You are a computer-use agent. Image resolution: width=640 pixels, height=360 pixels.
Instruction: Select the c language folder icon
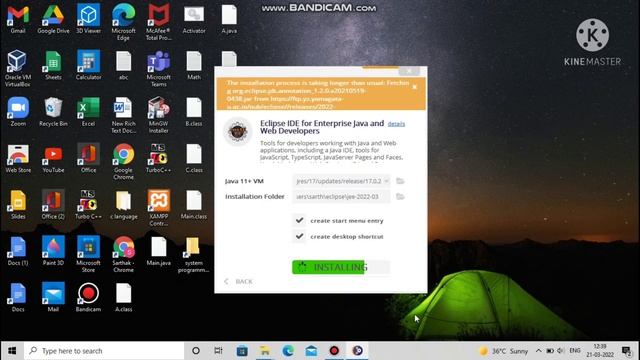coord(123,205)
